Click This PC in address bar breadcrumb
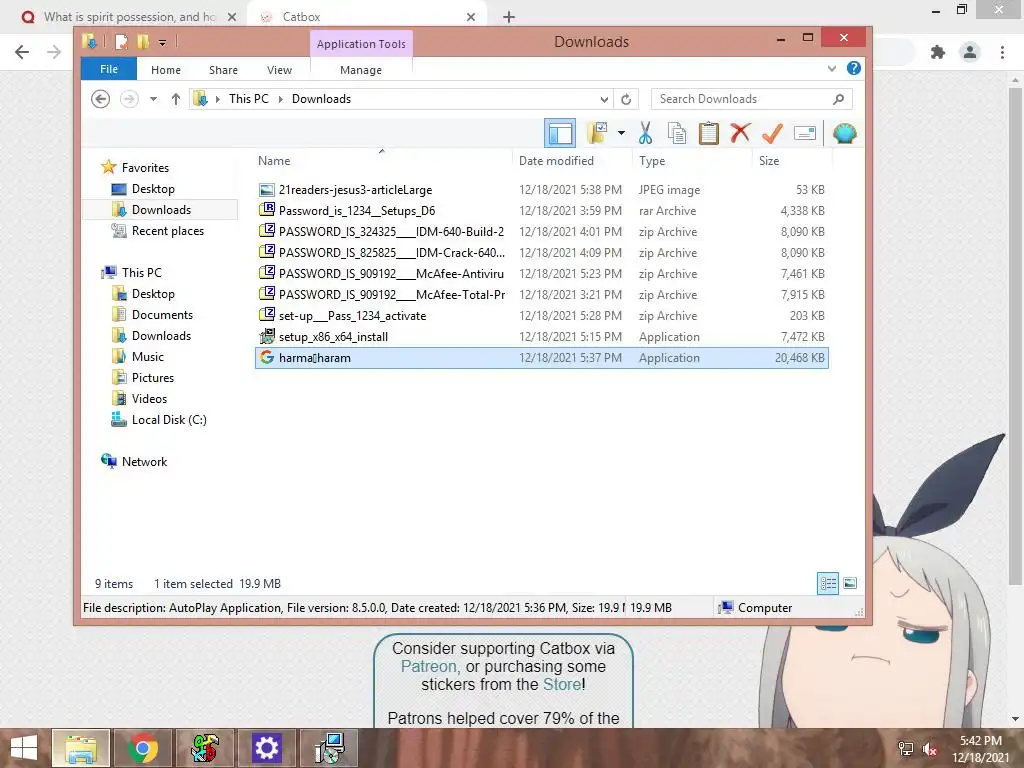The height and width of the screenshot is (768, 1024). point(248,99)
